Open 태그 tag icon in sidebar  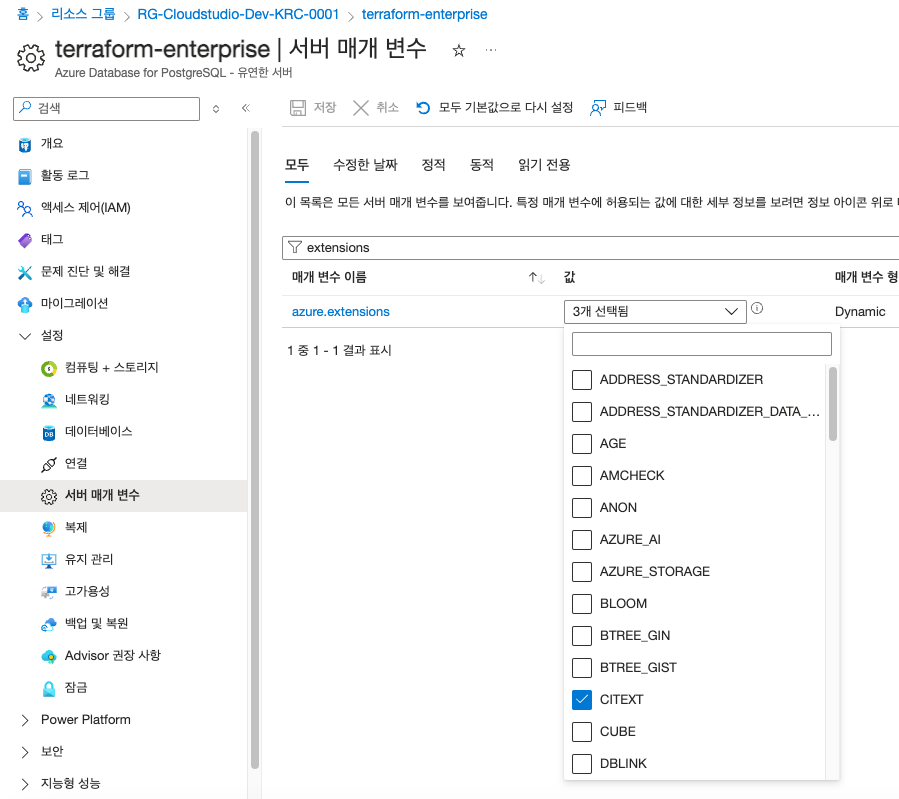click(x=25, y=240)
